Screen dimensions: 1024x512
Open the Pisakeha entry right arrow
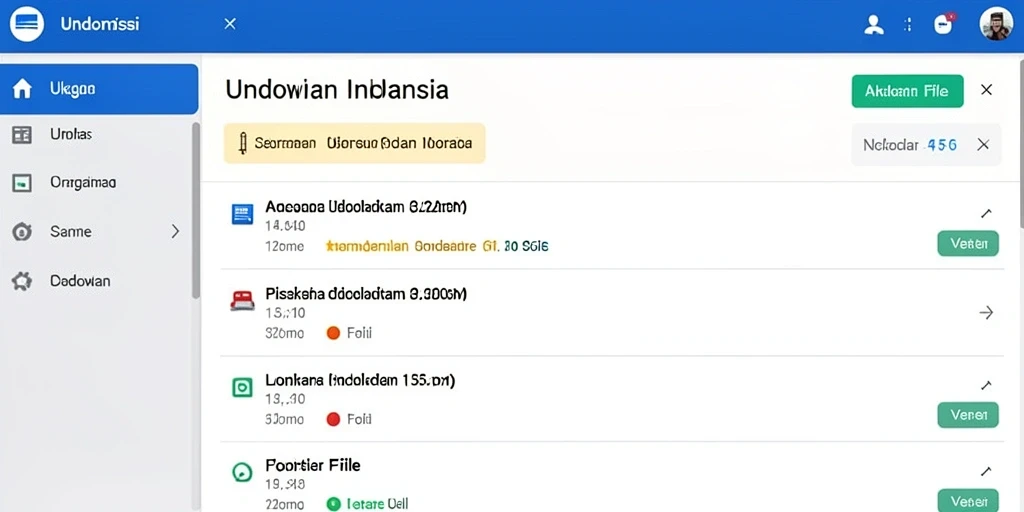pos(986,313)
